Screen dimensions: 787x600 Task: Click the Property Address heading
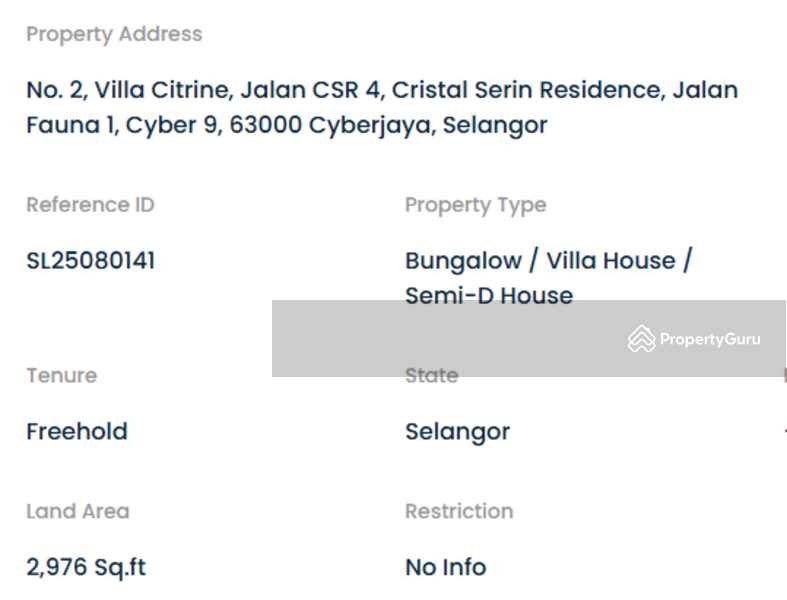click(114, 34)
